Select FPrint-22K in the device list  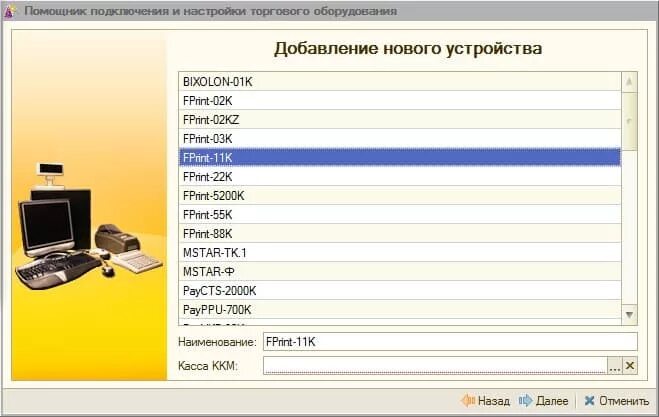coord(400,177)
